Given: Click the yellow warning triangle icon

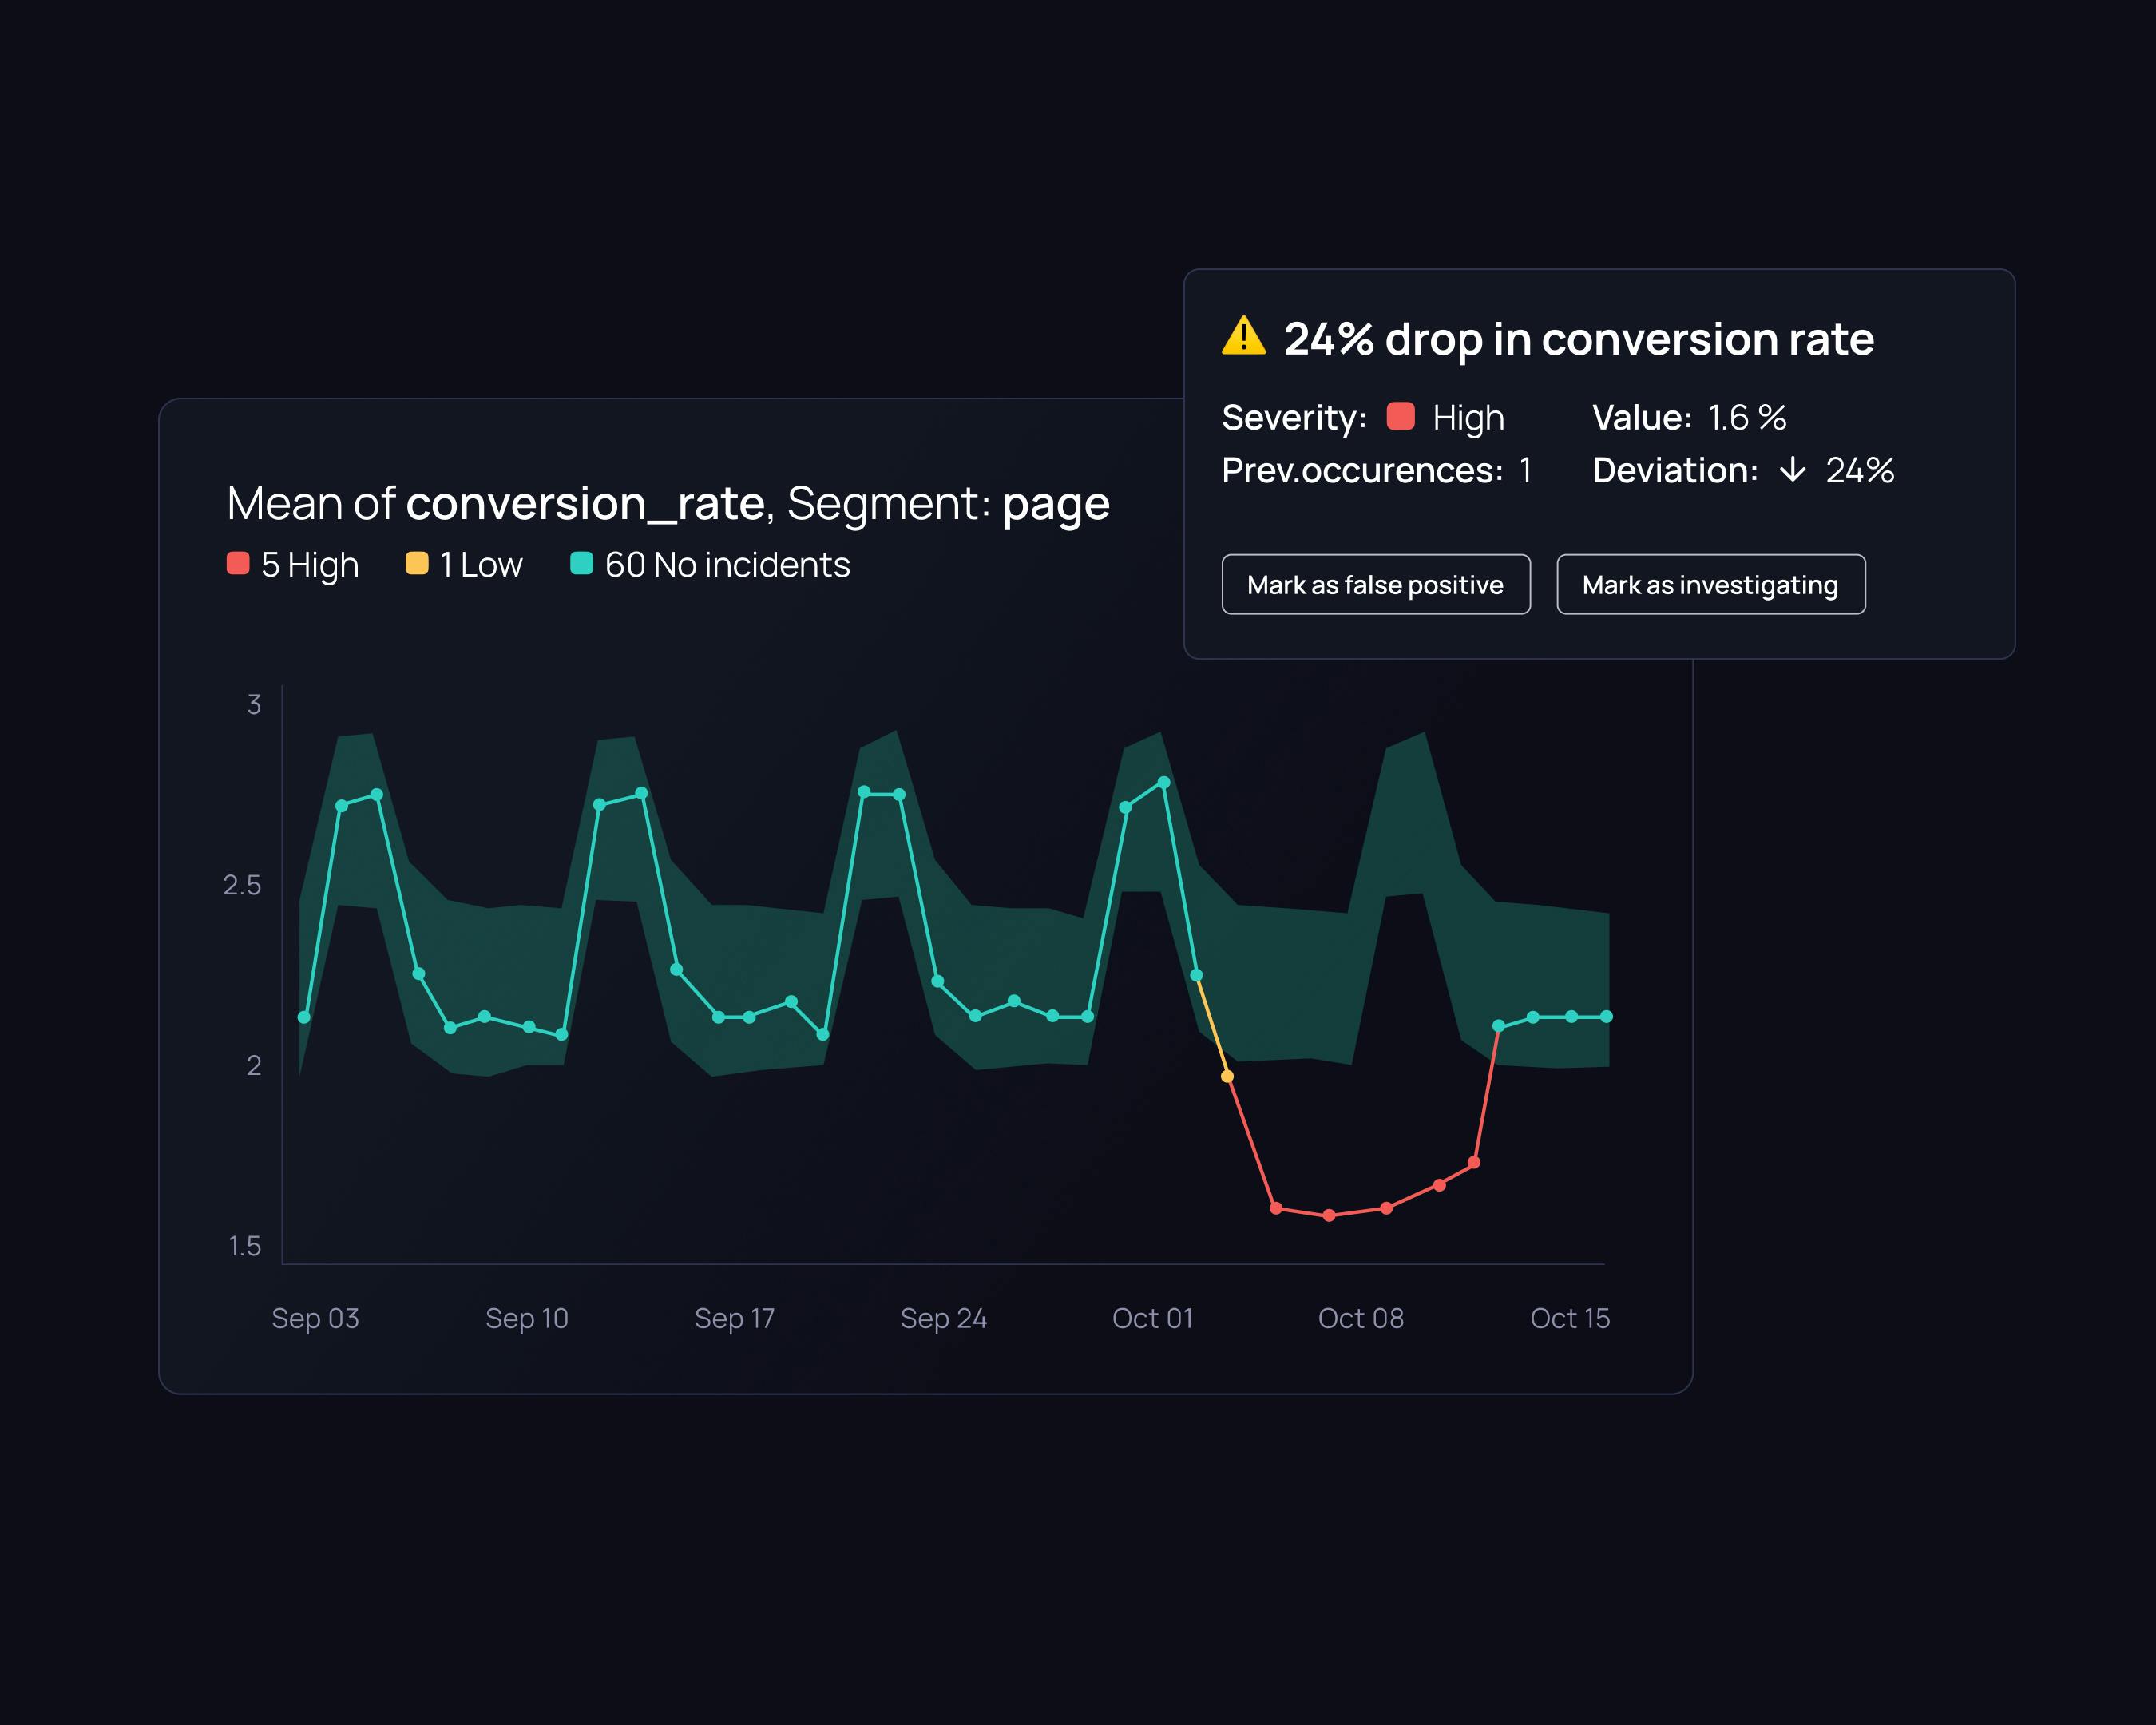Looking at the screenshot, I should tap(1243, 337).
